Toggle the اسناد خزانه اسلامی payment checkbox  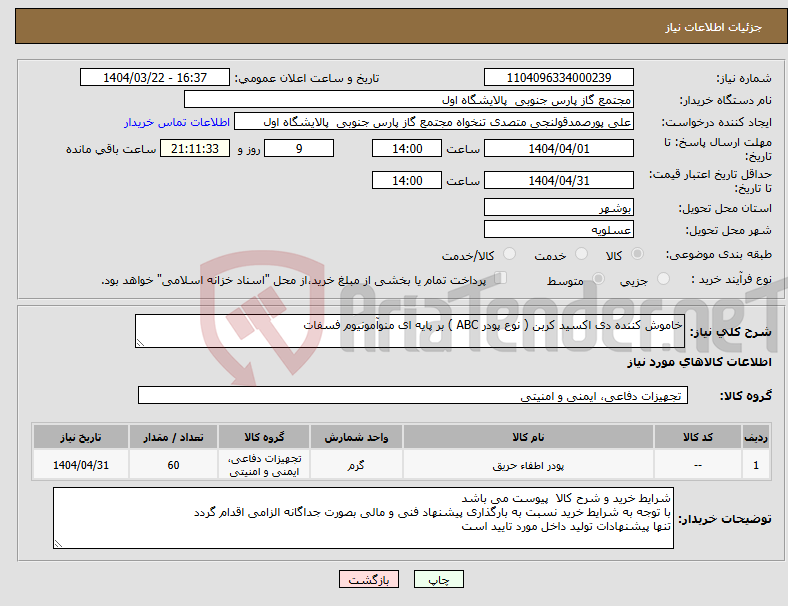pos(501,278)
